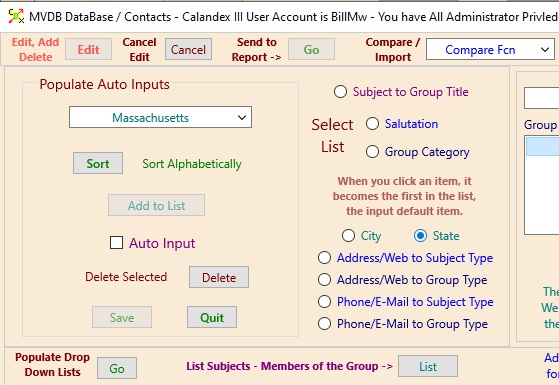
Task: Choose Subject to Group Title option
Action: coord(340,92)
